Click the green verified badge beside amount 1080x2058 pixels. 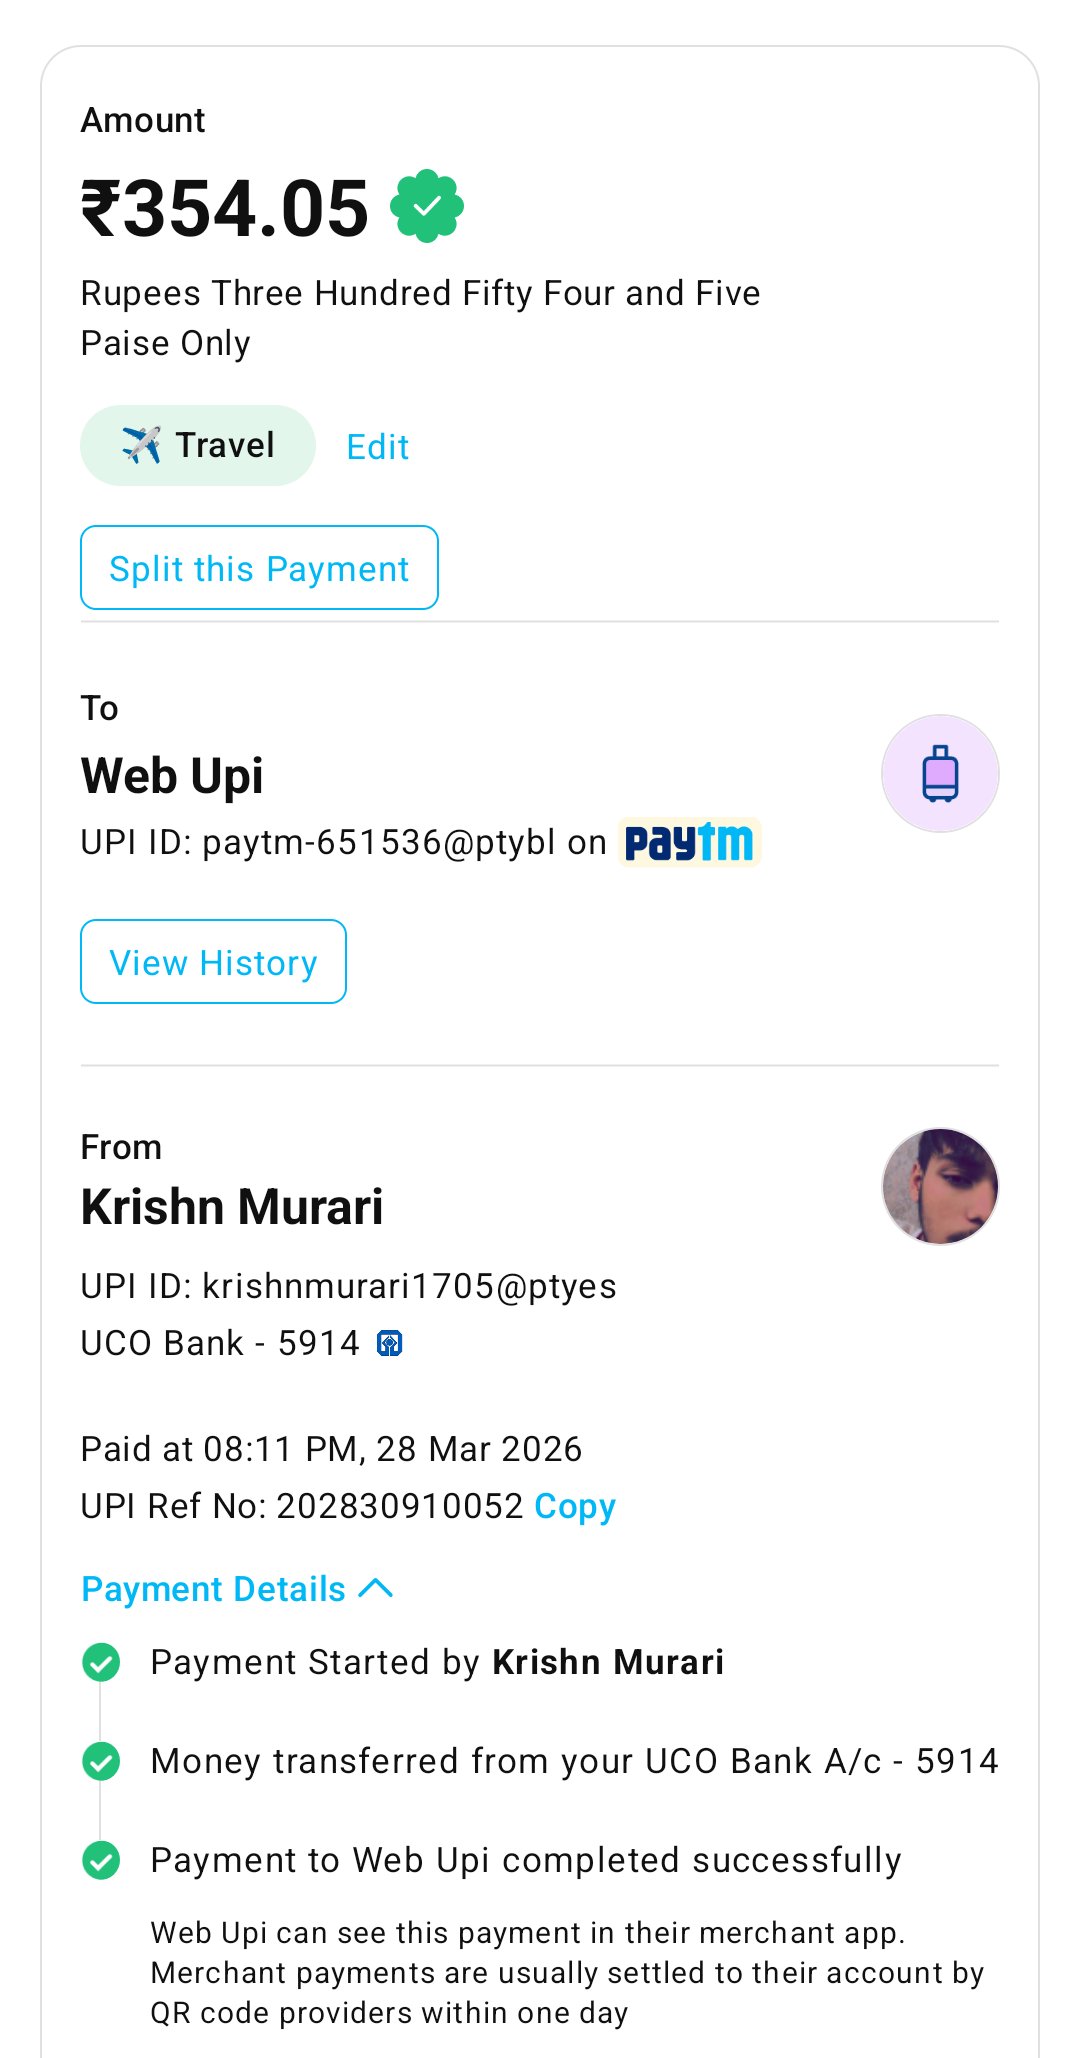pyautogui.click(x=427, y=206)
